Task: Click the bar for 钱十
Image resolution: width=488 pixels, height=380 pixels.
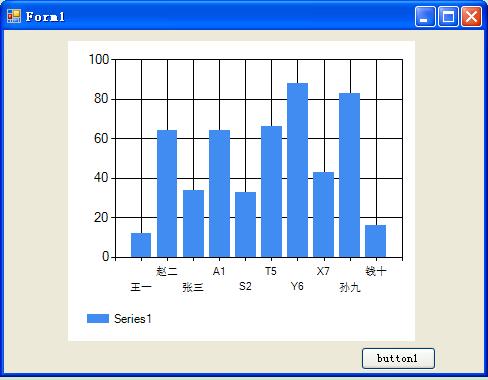Action: tap(375, 241)
